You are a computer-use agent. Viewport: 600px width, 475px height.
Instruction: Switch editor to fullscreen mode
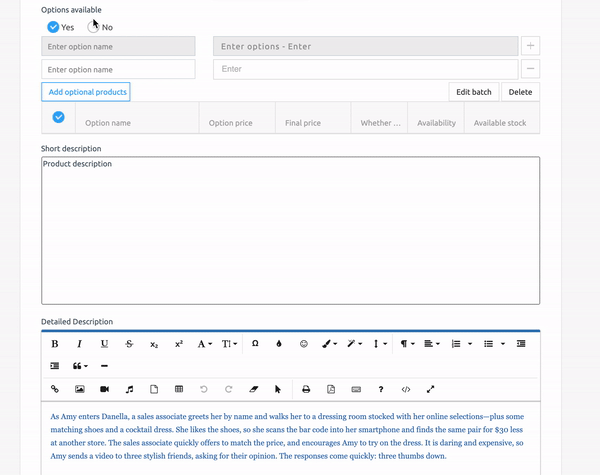pos(431,389)
